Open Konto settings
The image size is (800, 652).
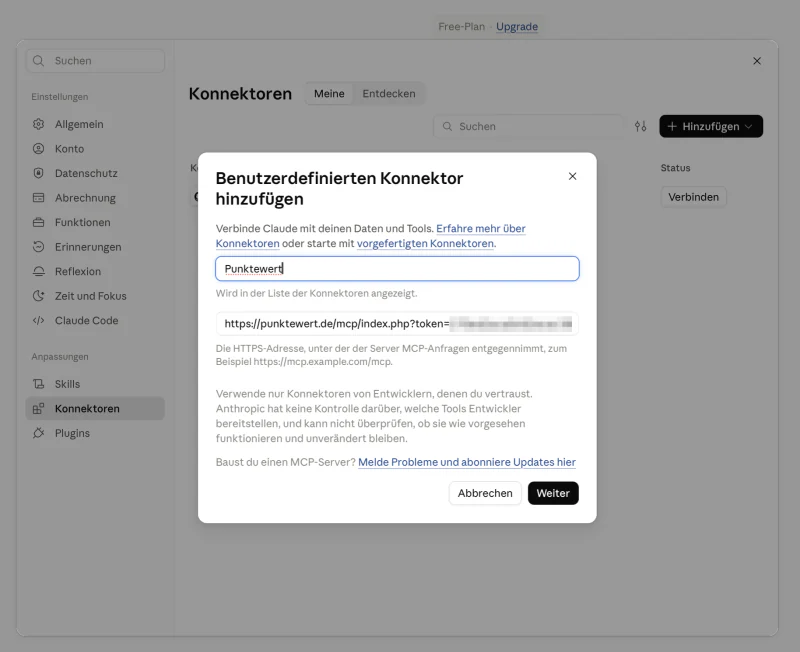click(95, 148)
